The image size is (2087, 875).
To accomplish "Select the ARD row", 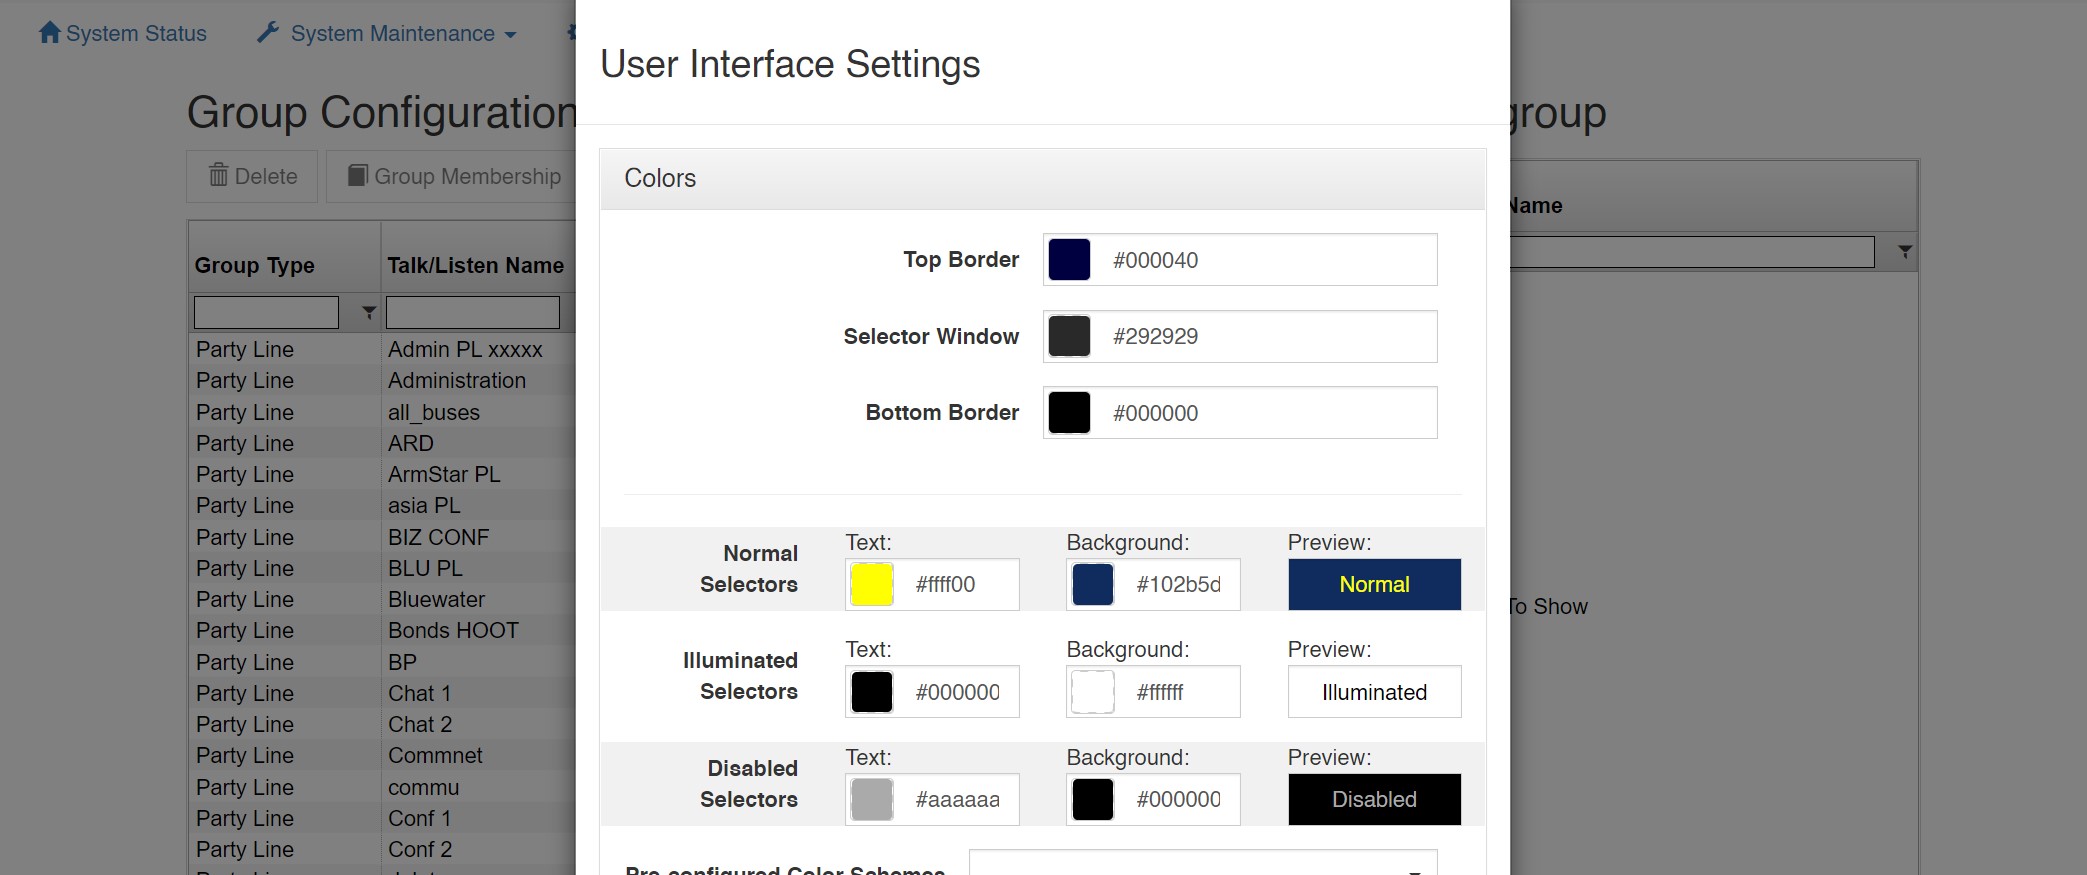I will 382,443.
